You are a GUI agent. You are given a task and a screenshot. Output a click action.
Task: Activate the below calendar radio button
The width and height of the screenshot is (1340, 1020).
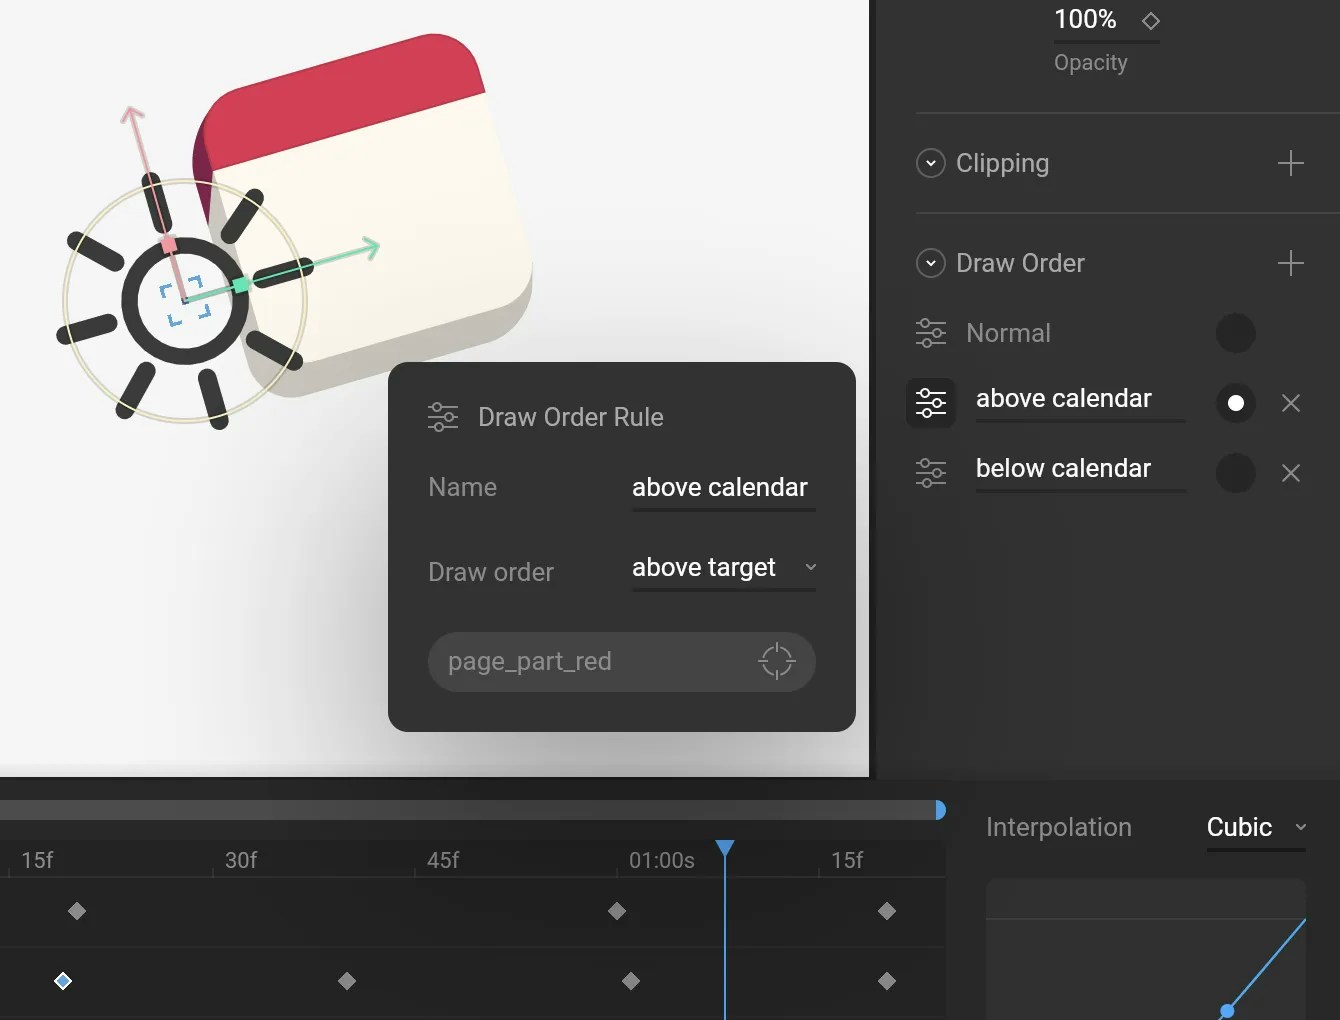tap(1236, 473)
